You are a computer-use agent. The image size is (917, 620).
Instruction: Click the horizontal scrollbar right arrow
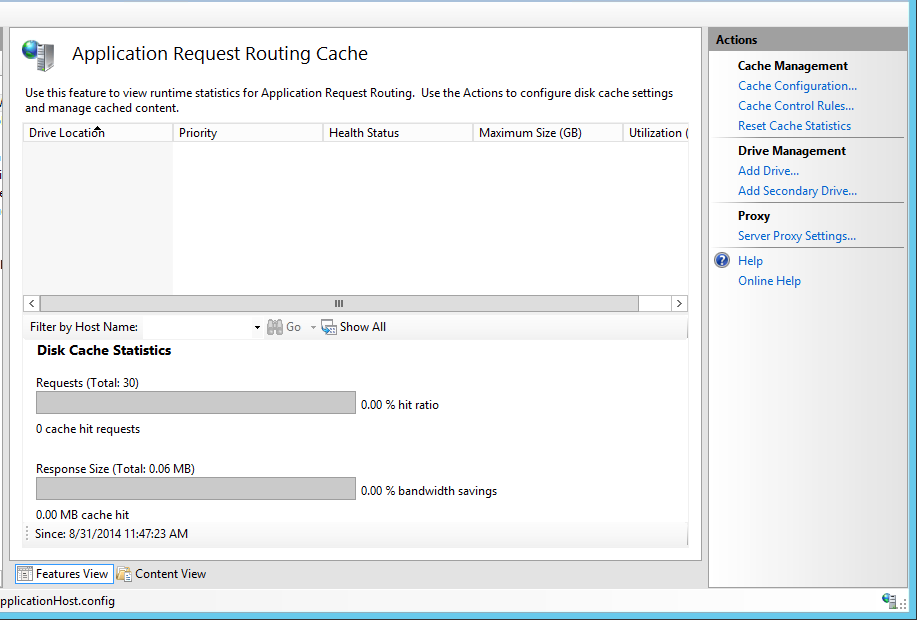pos(679,304)
